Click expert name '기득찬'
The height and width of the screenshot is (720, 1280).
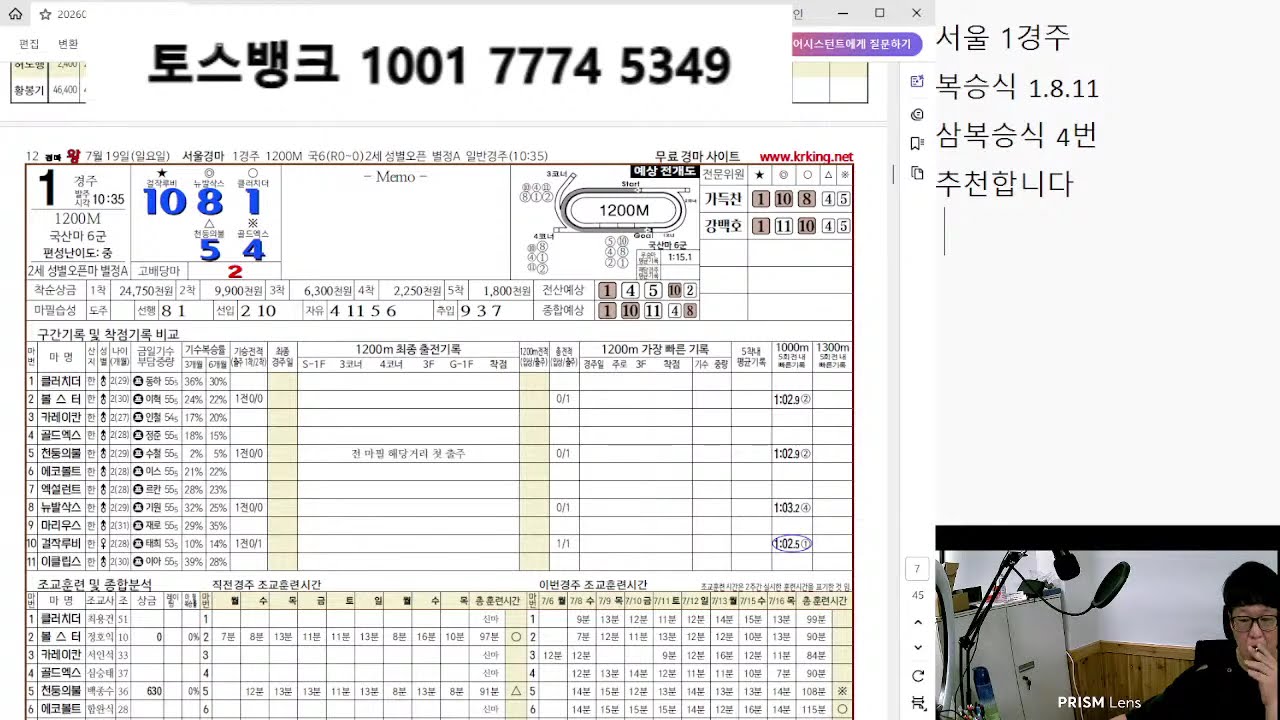723,199
